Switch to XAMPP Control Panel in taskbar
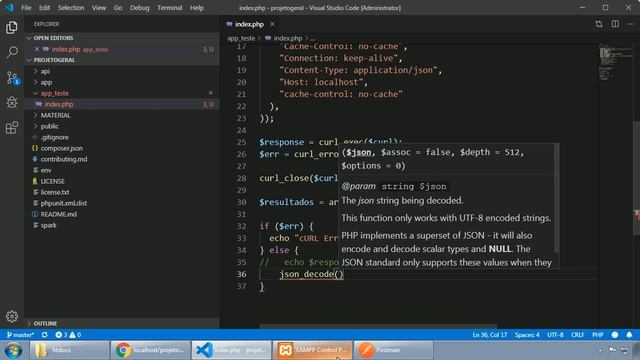The height and width of the screenshot is (360, 640). pos(312,350)
